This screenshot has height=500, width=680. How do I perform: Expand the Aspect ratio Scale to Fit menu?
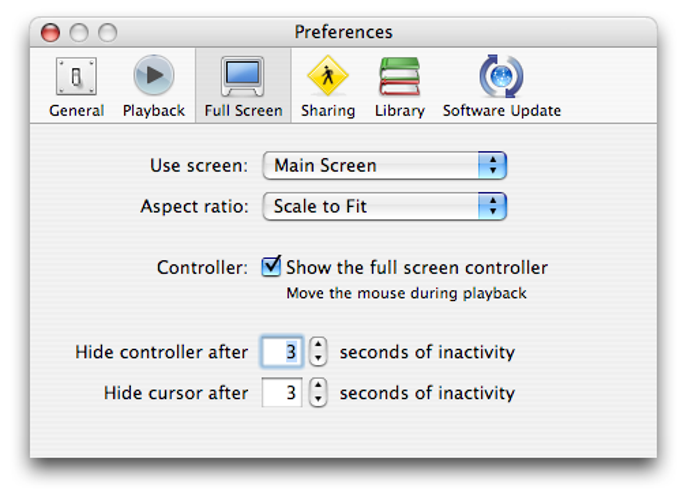pyautogui.click(x=385, y=207)
